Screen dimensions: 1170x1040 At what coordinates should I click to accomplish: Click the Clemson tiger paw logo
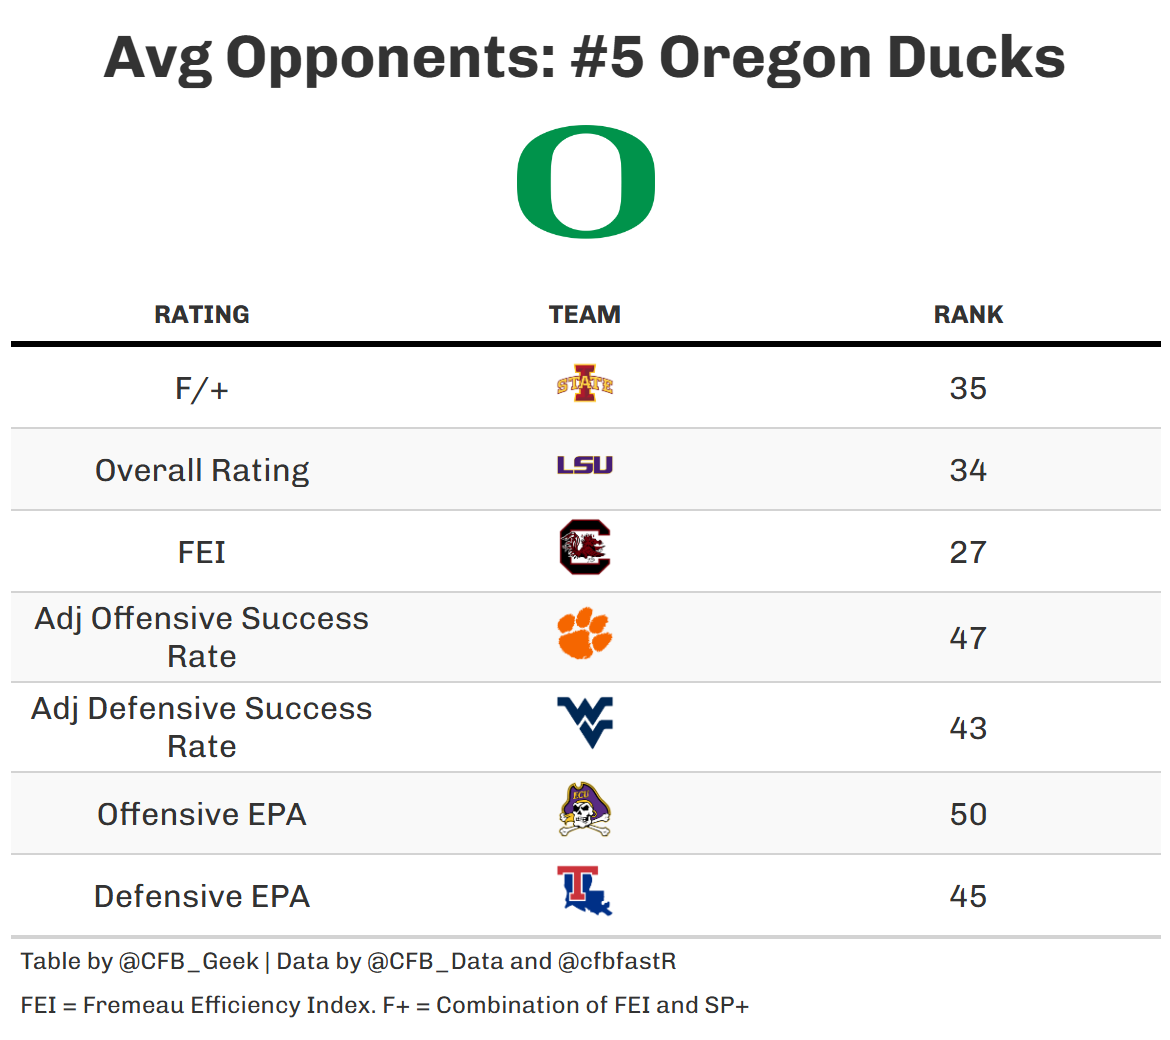pos(585,633)
